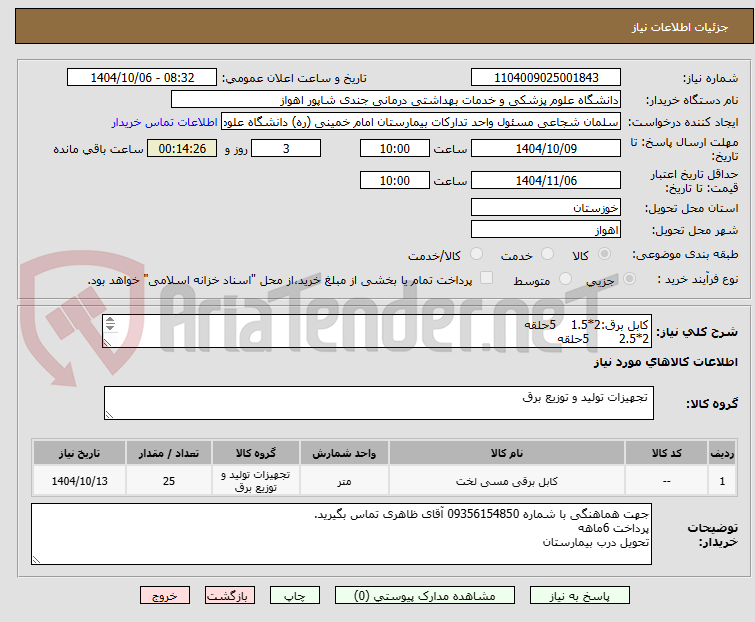Click the response deadline date 1404/10/09
755x622 pixels.
pyautogui.click(x=546, y=148)
